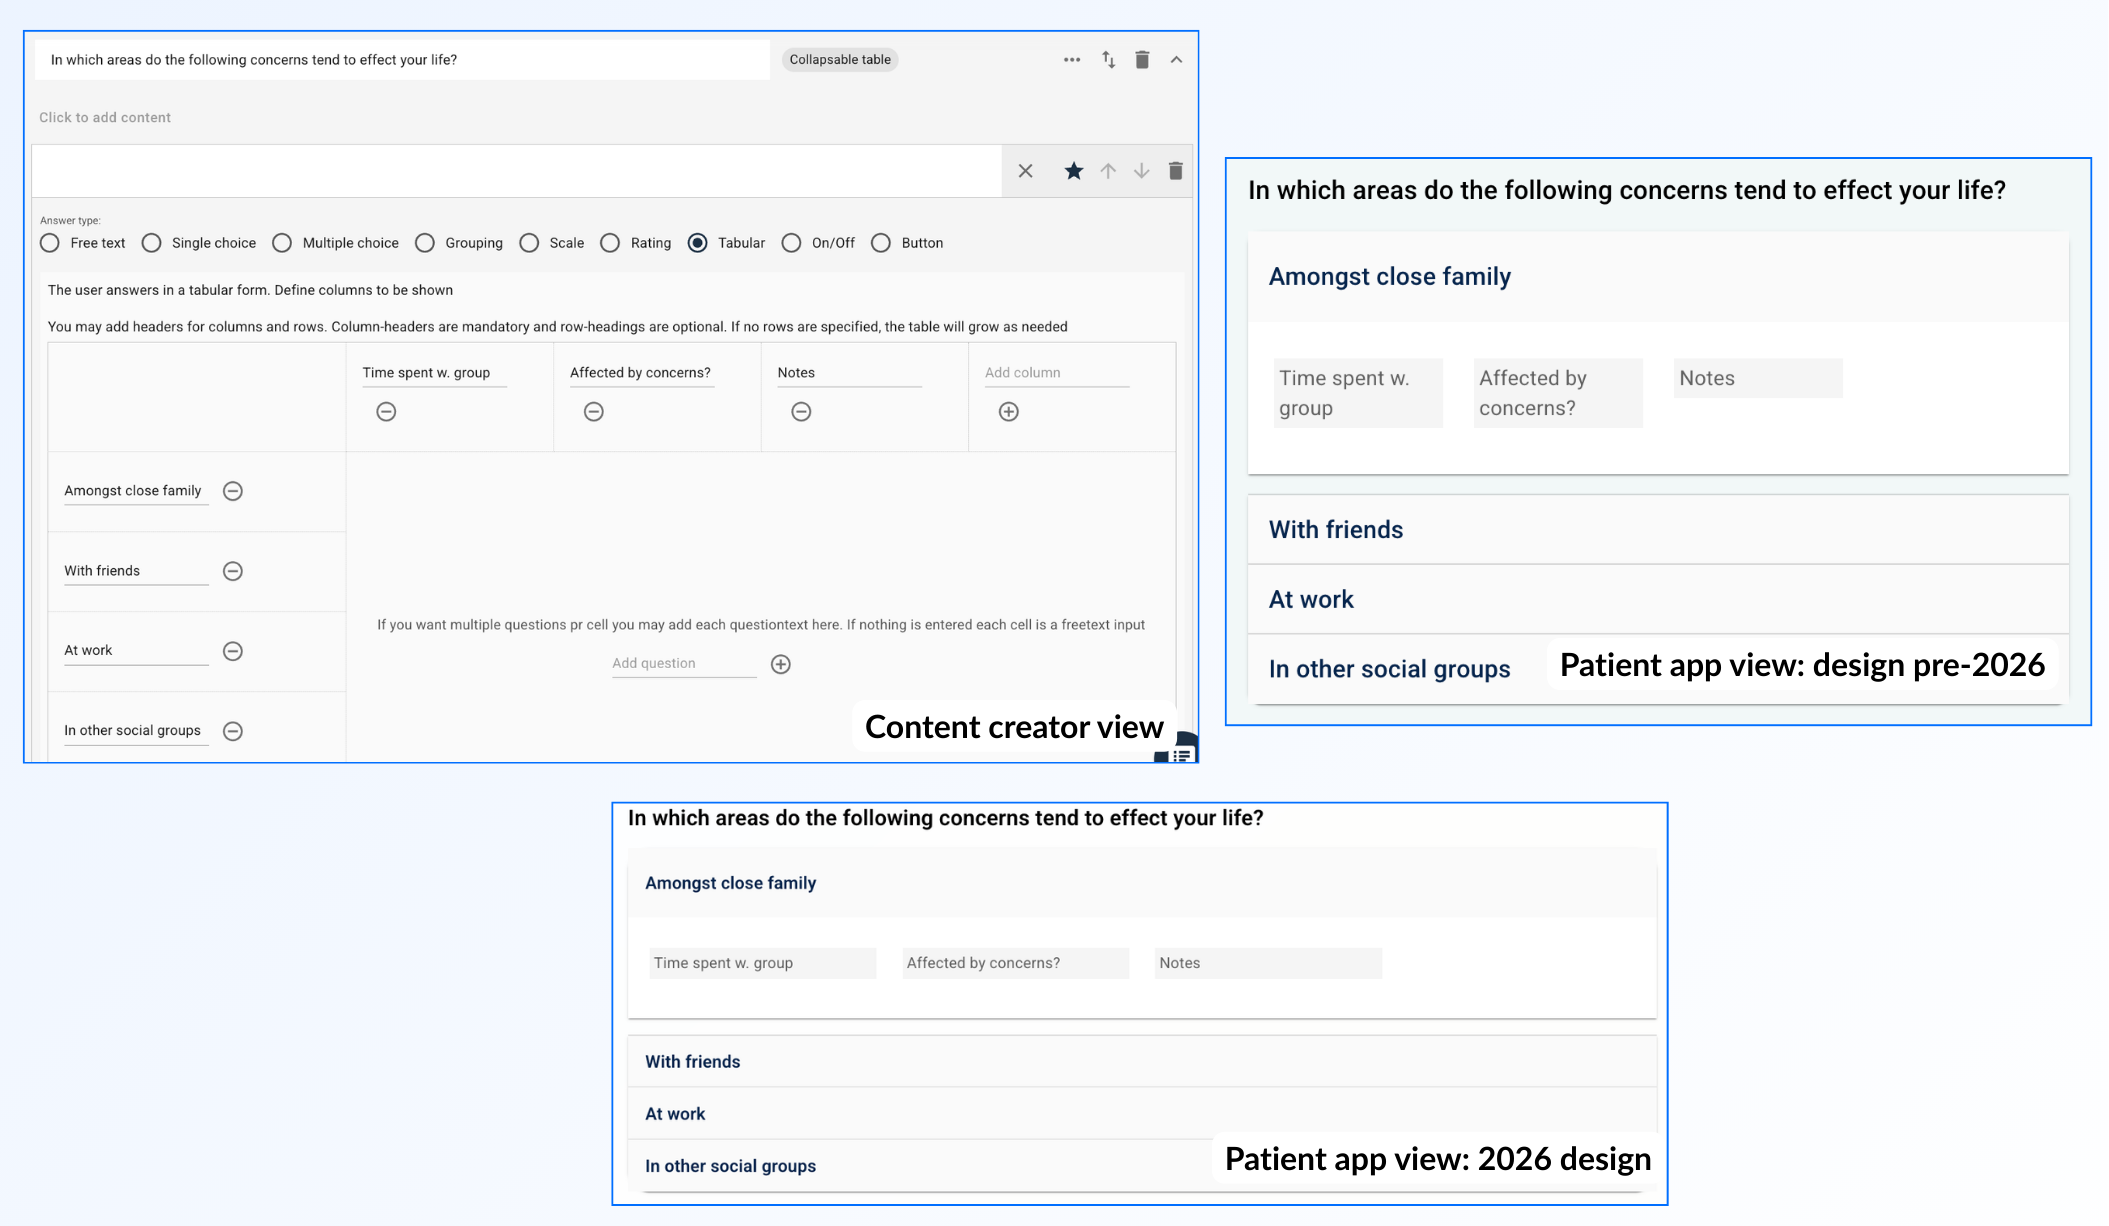The height and width of the screenshot is (1226, 2109).
Task: Click the star favorite icon
Action: click(x=1073, y=171)
